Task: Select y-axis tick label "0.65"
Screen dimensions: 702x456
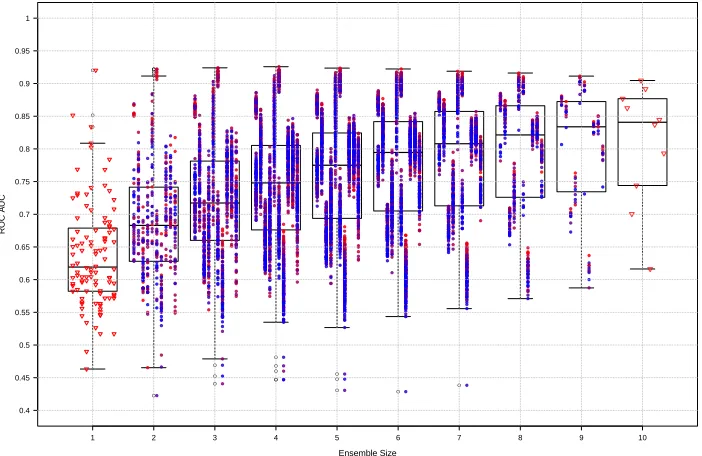Action: tap(22, 247)
